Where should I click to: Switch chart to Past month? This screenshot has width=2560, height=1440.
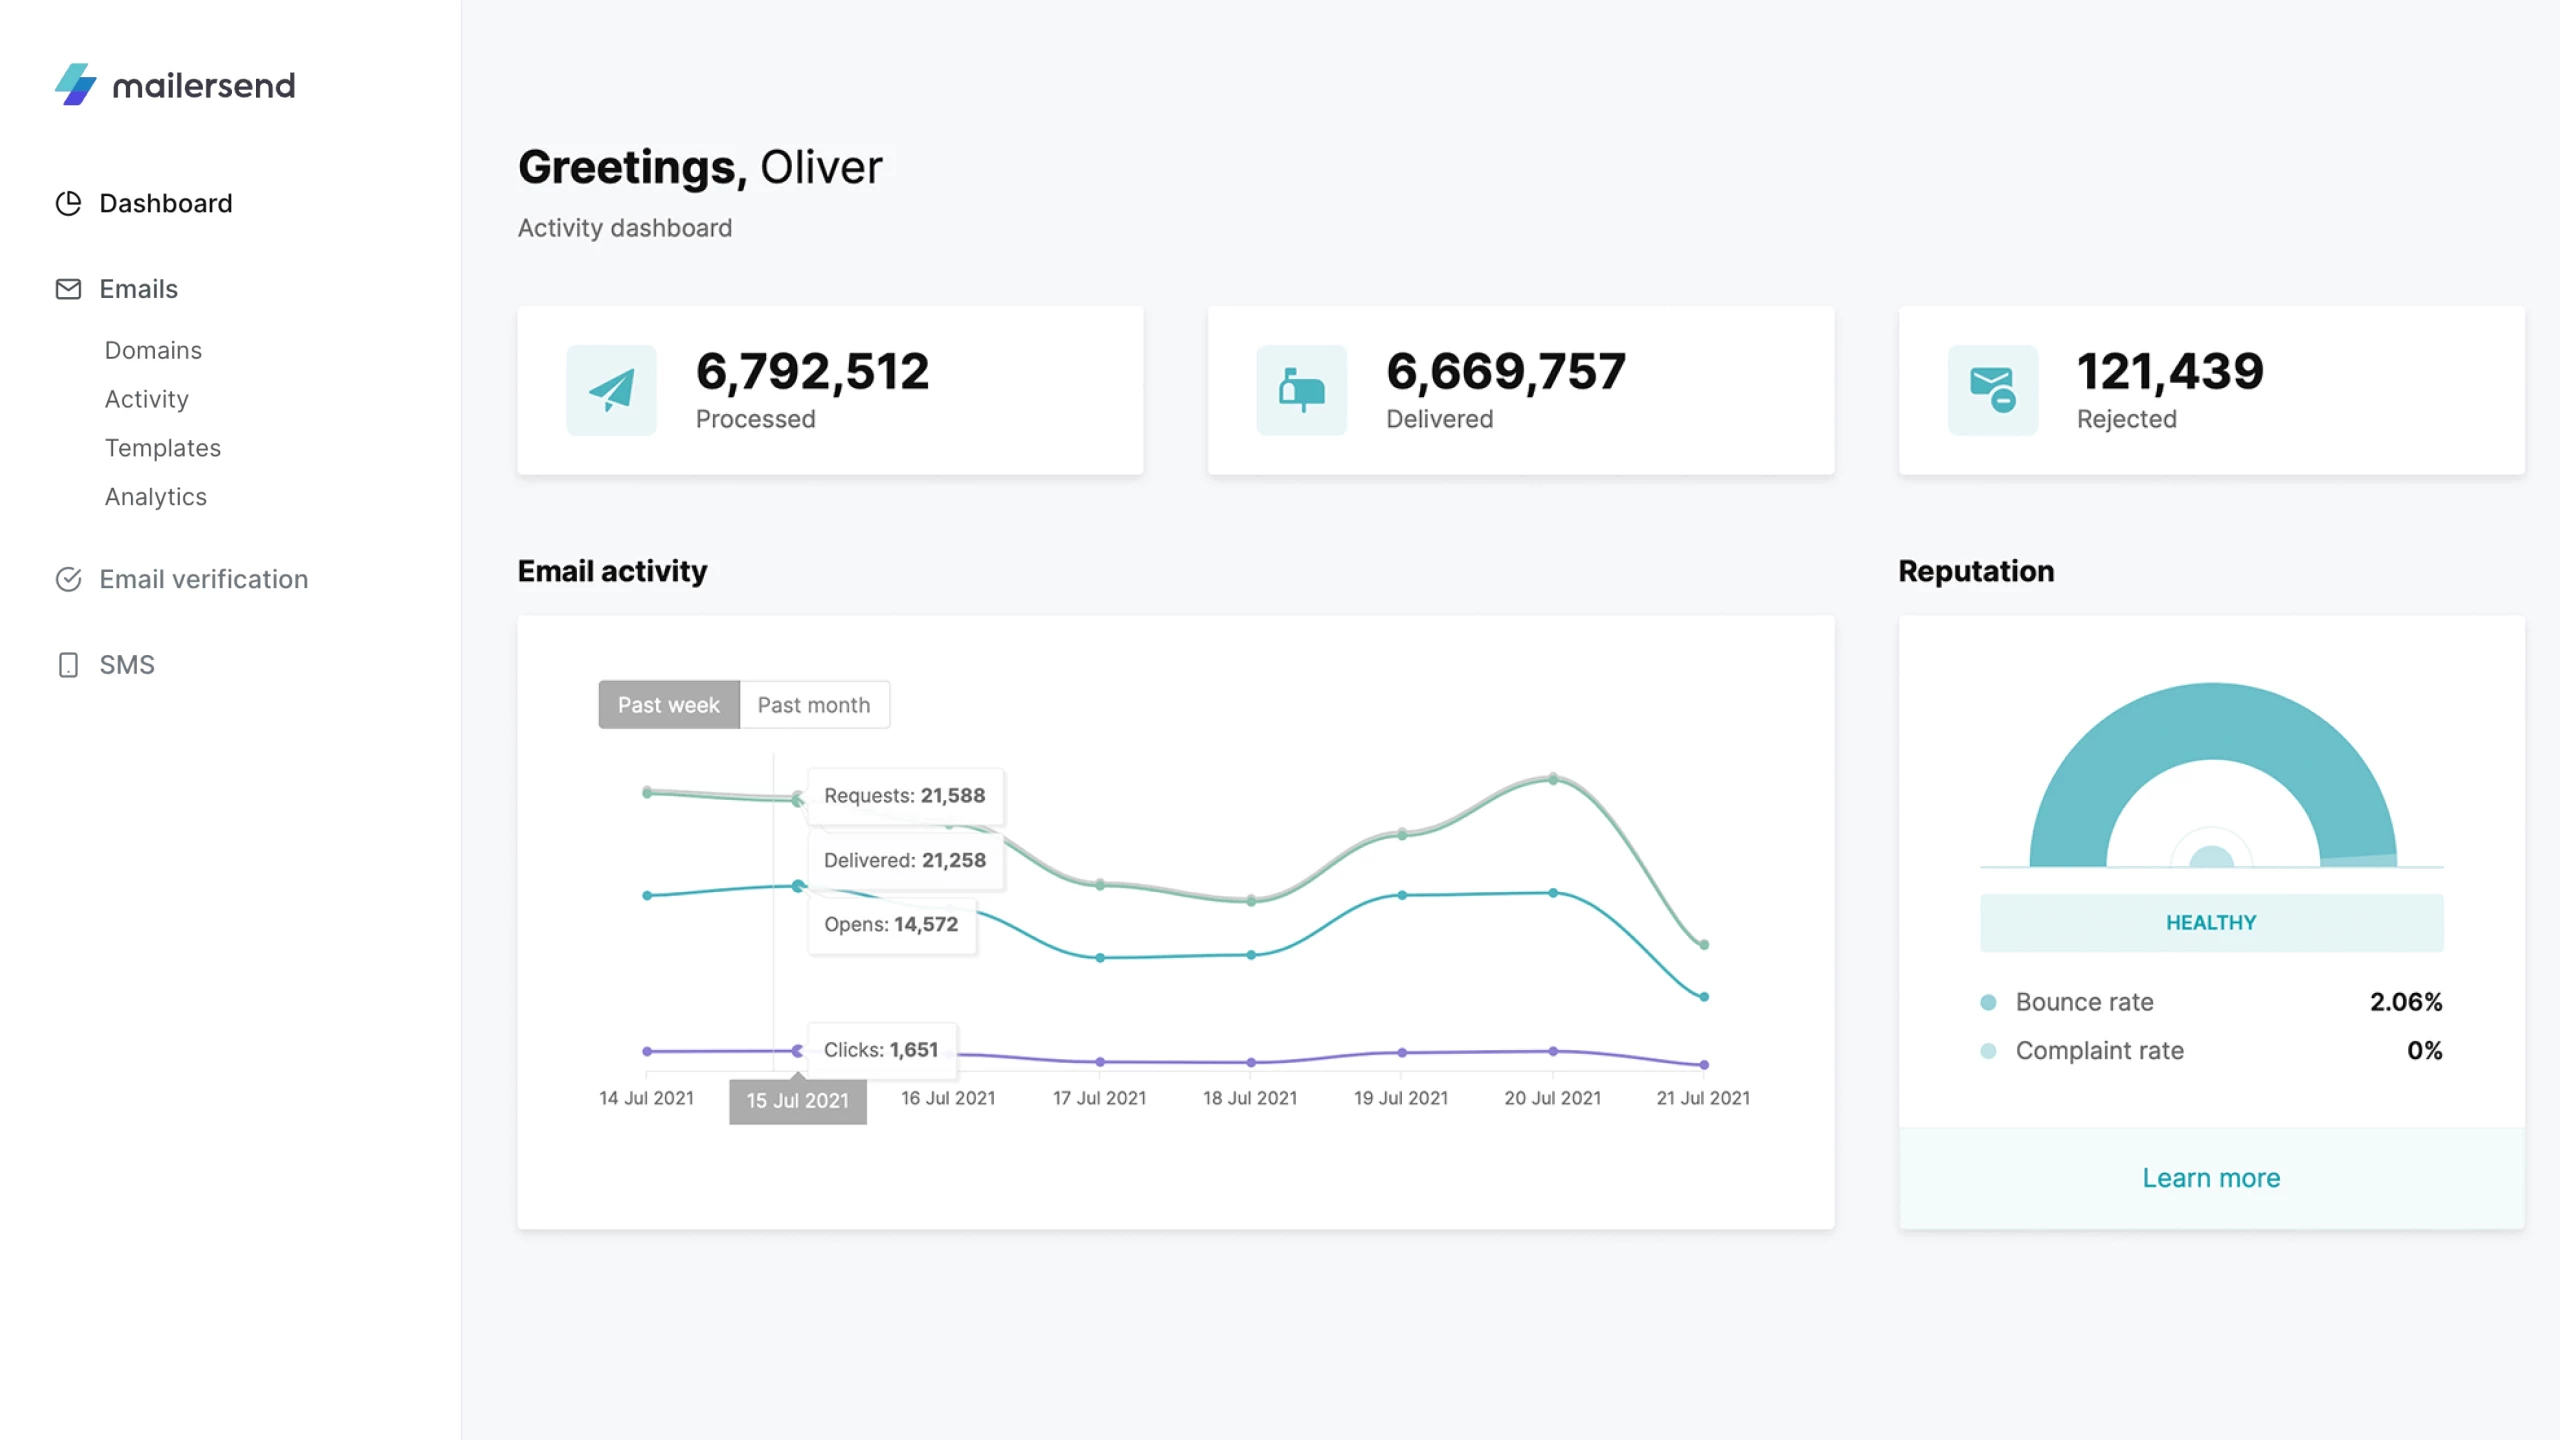point(813,705)
